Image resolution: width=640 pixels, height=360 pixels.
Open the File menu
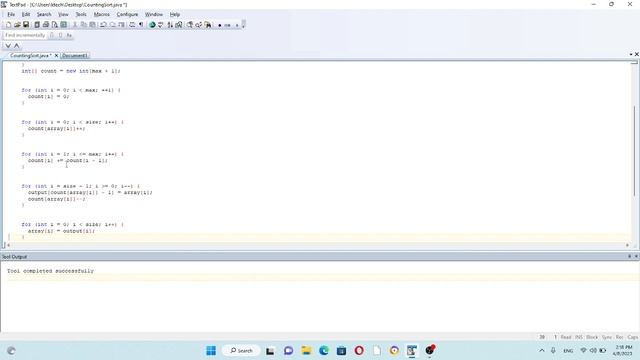point(11,14)
